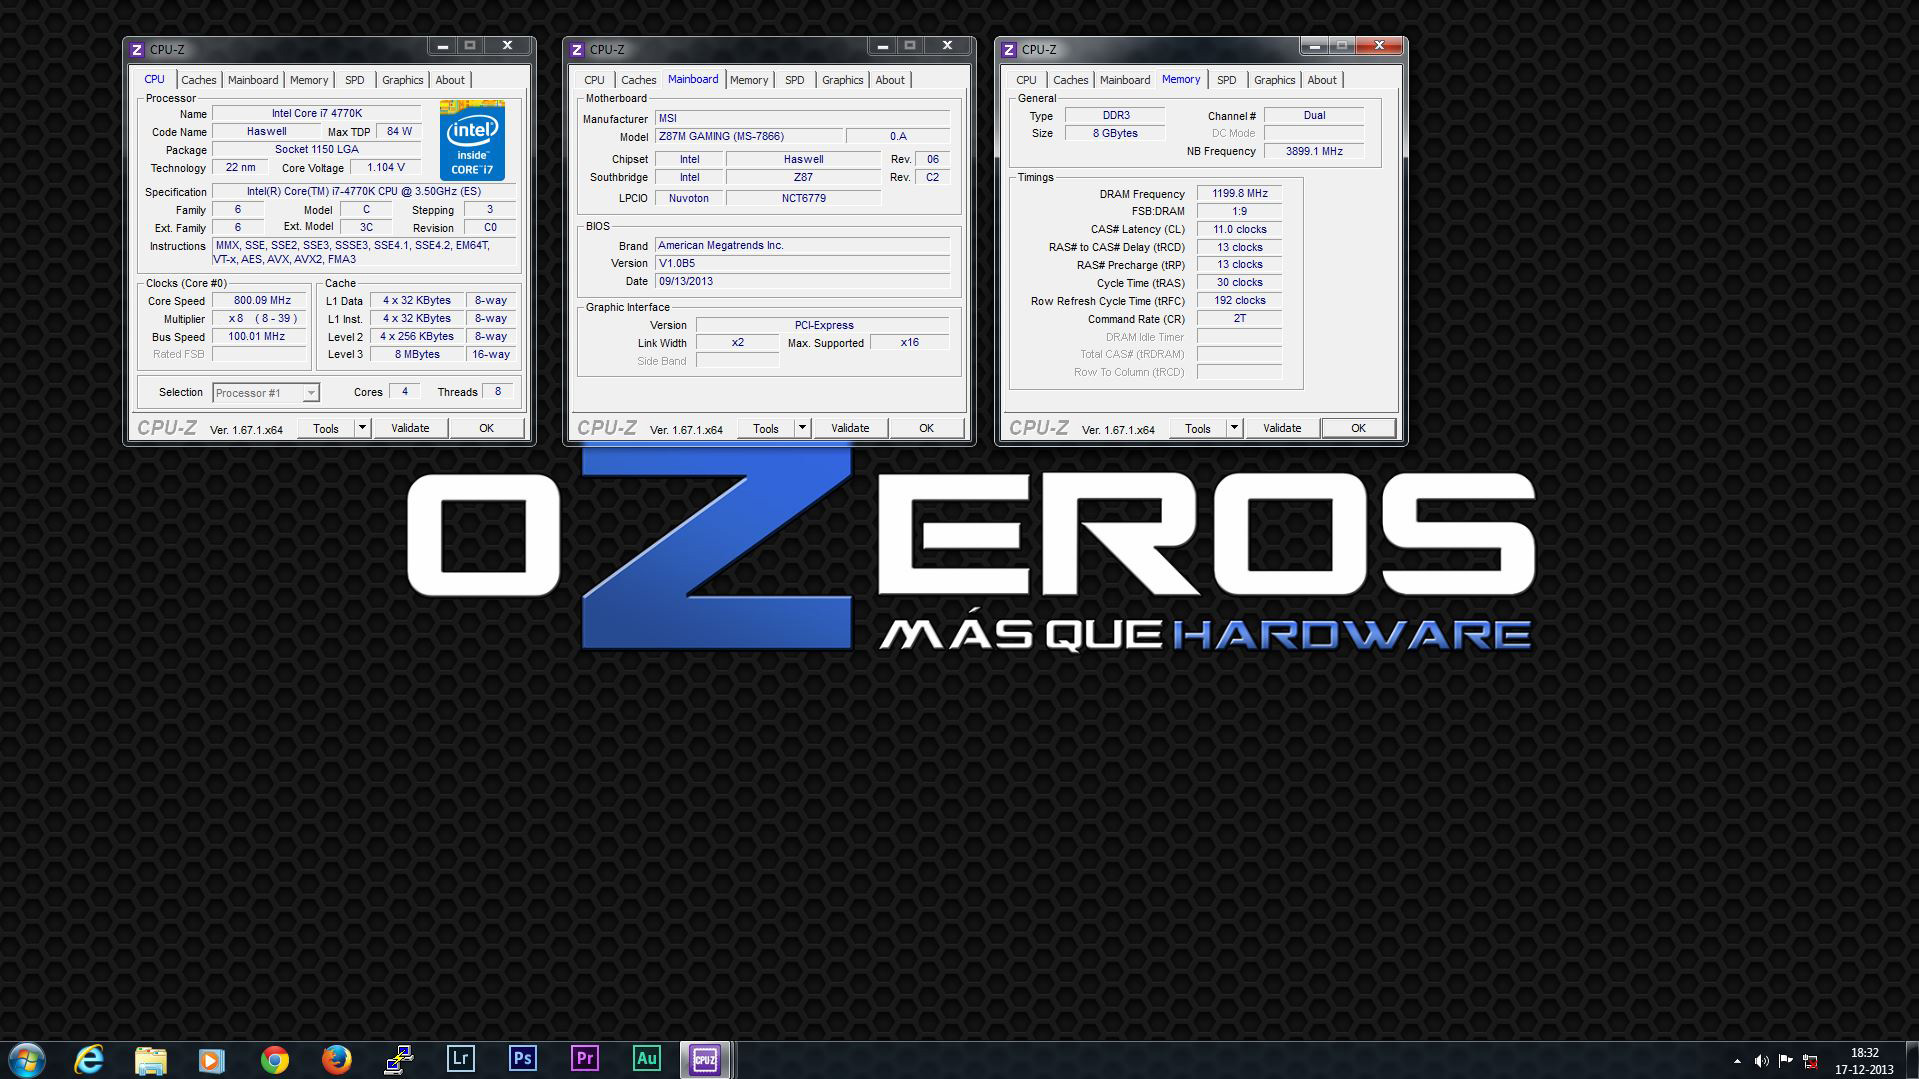Click Validate in the Mainboard window

point(850,428)
